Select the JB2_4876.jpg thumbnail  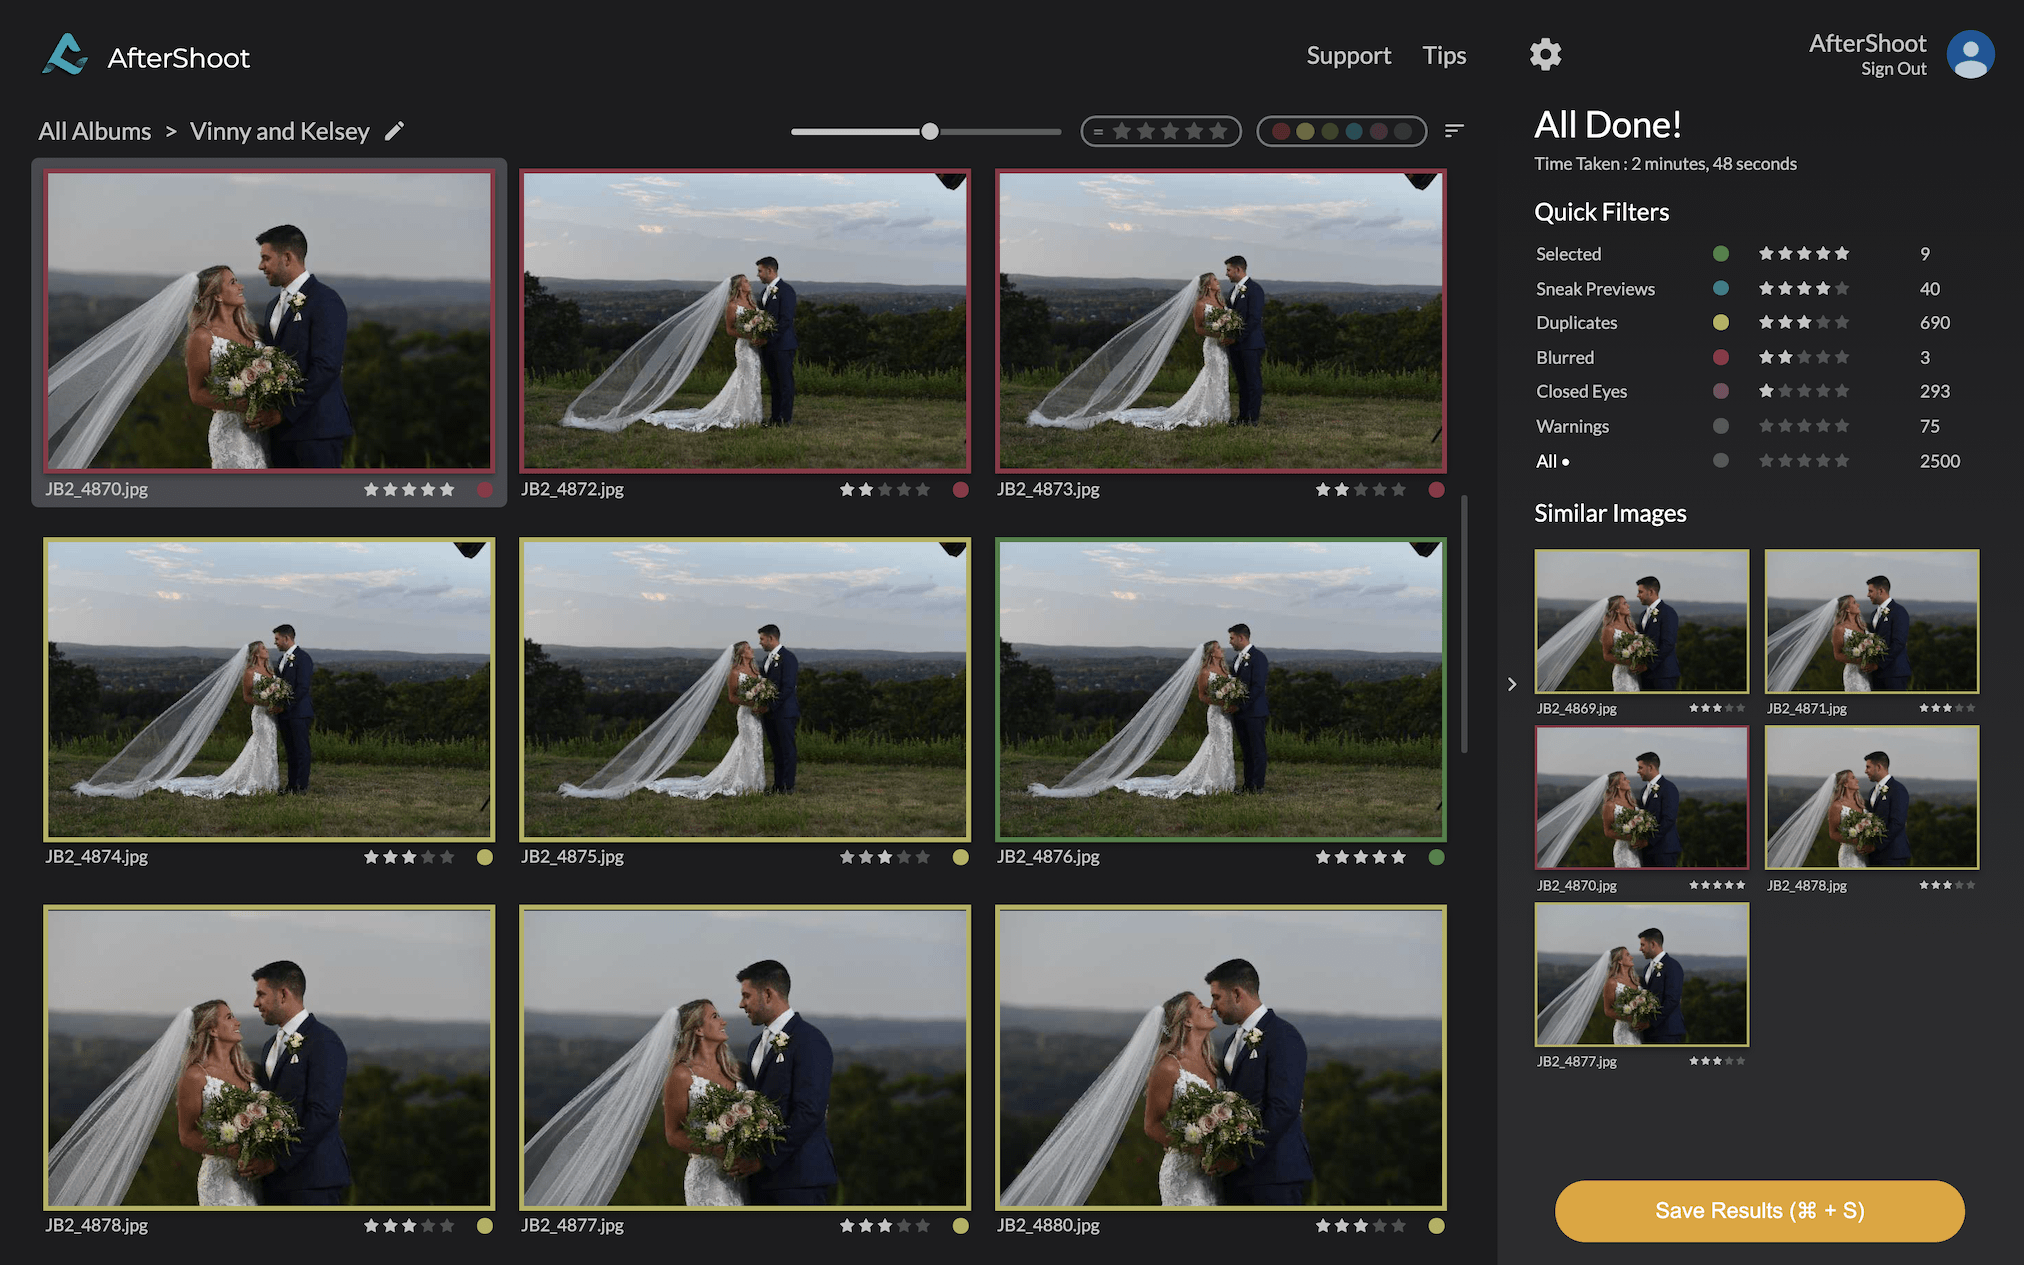[x=1221, y=689]
